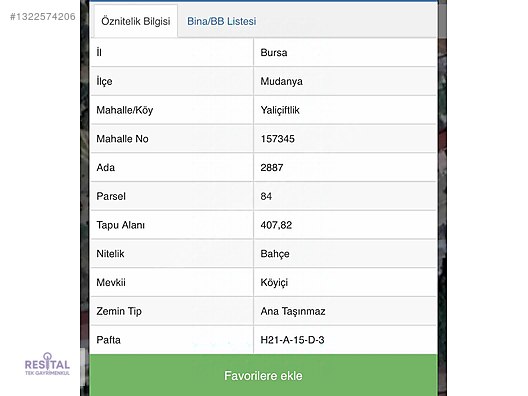Select the Yalıçiftlik neighborhood cell
528x396 pixels.
(x=345, y=110)
